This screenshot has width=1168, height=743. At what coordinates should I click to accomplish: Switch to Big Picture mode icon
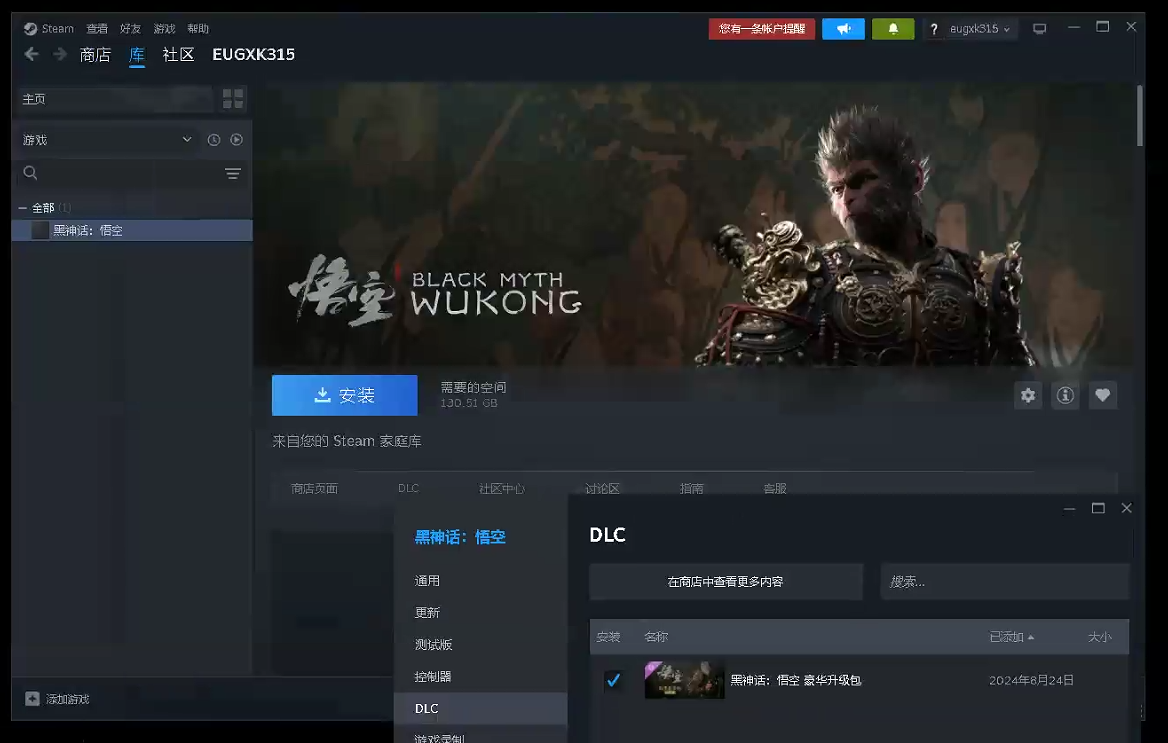click(1039, 28)
